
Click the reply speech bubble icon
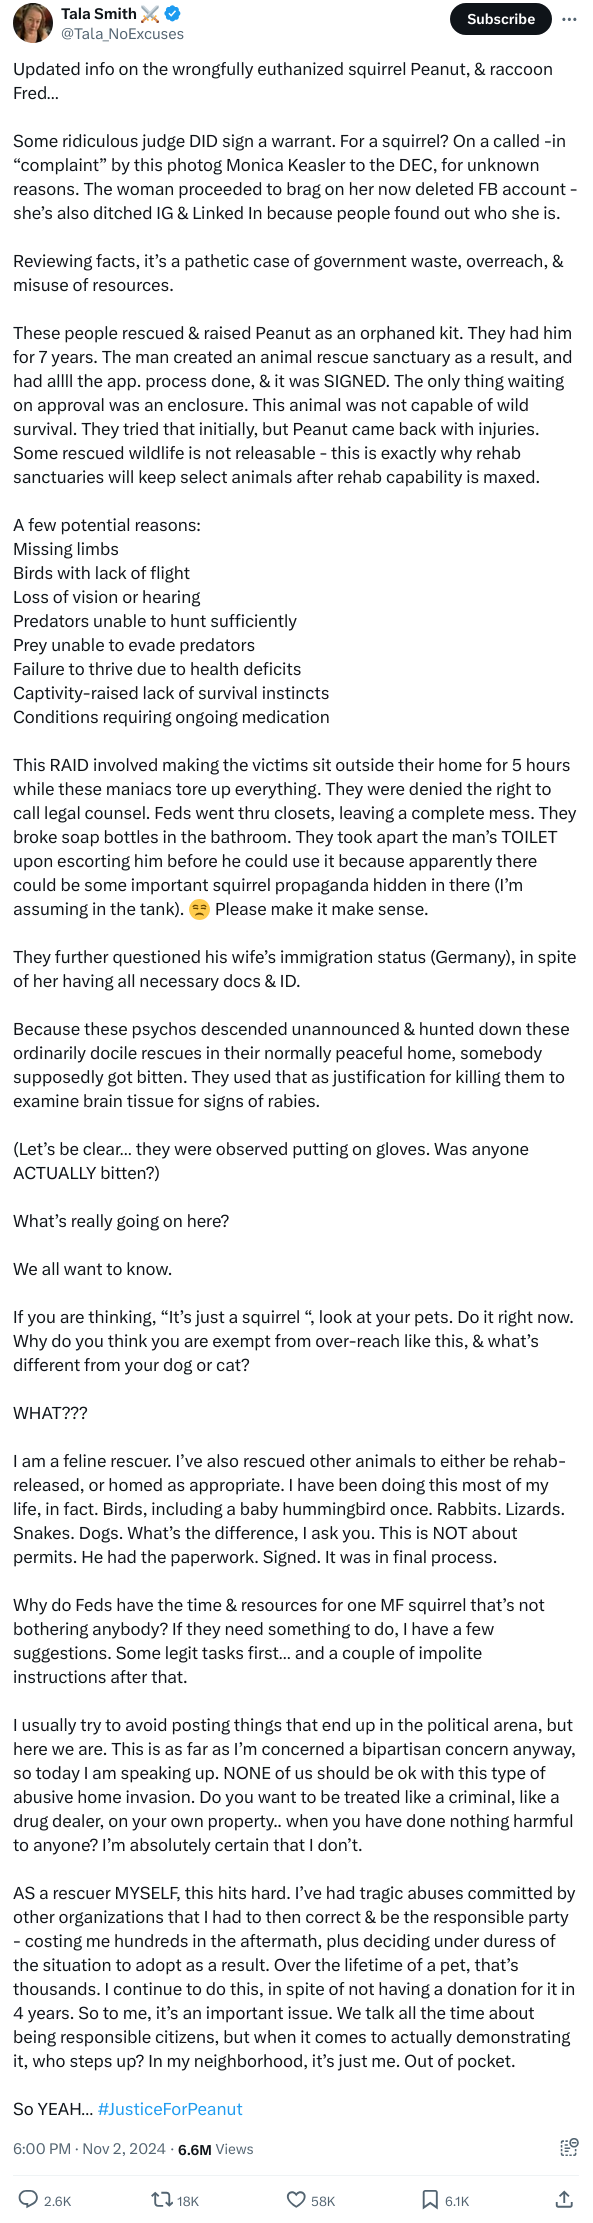[x=28, y=2200]
